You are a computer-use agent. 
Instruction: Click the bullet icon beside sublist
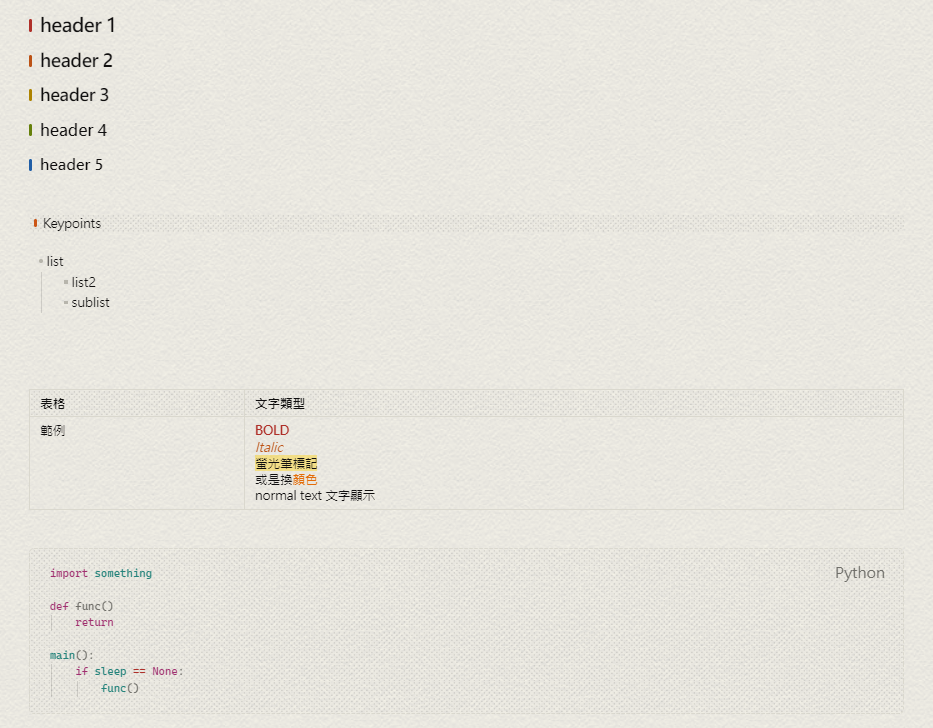(x=65, y=302)
